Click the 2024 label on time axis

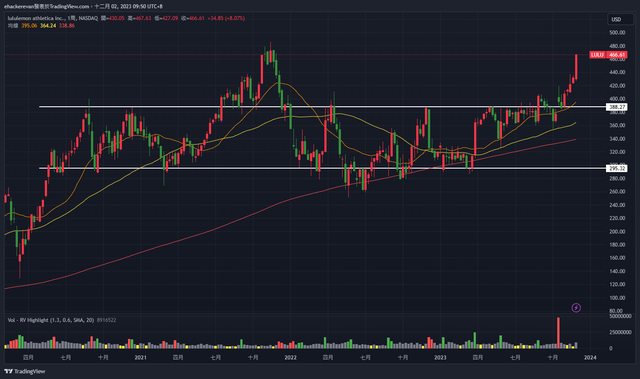pyautogui.click(x=590, y=357)
